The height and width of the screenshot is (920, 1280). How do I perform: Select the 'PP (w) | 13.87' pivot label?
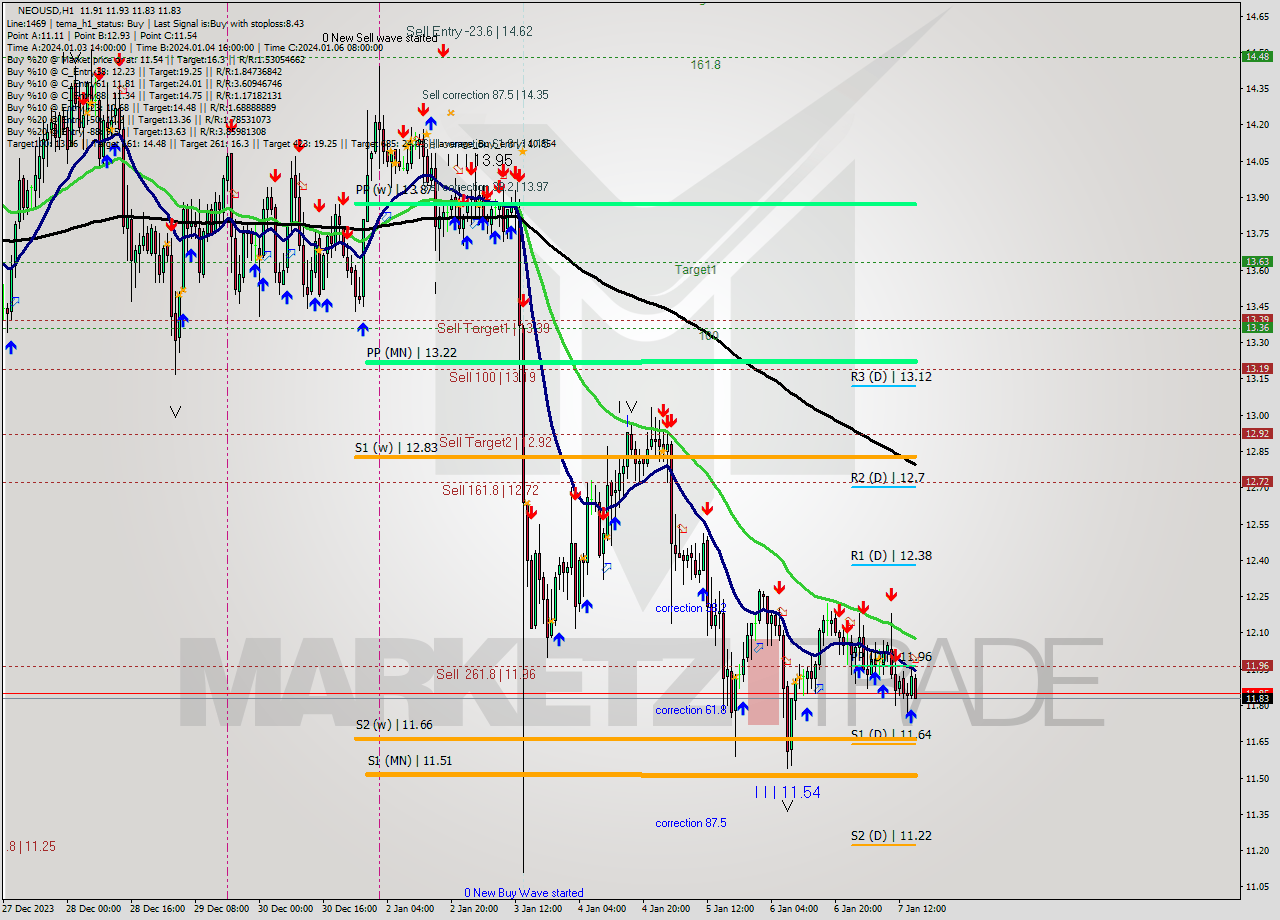tap(395, 189)
